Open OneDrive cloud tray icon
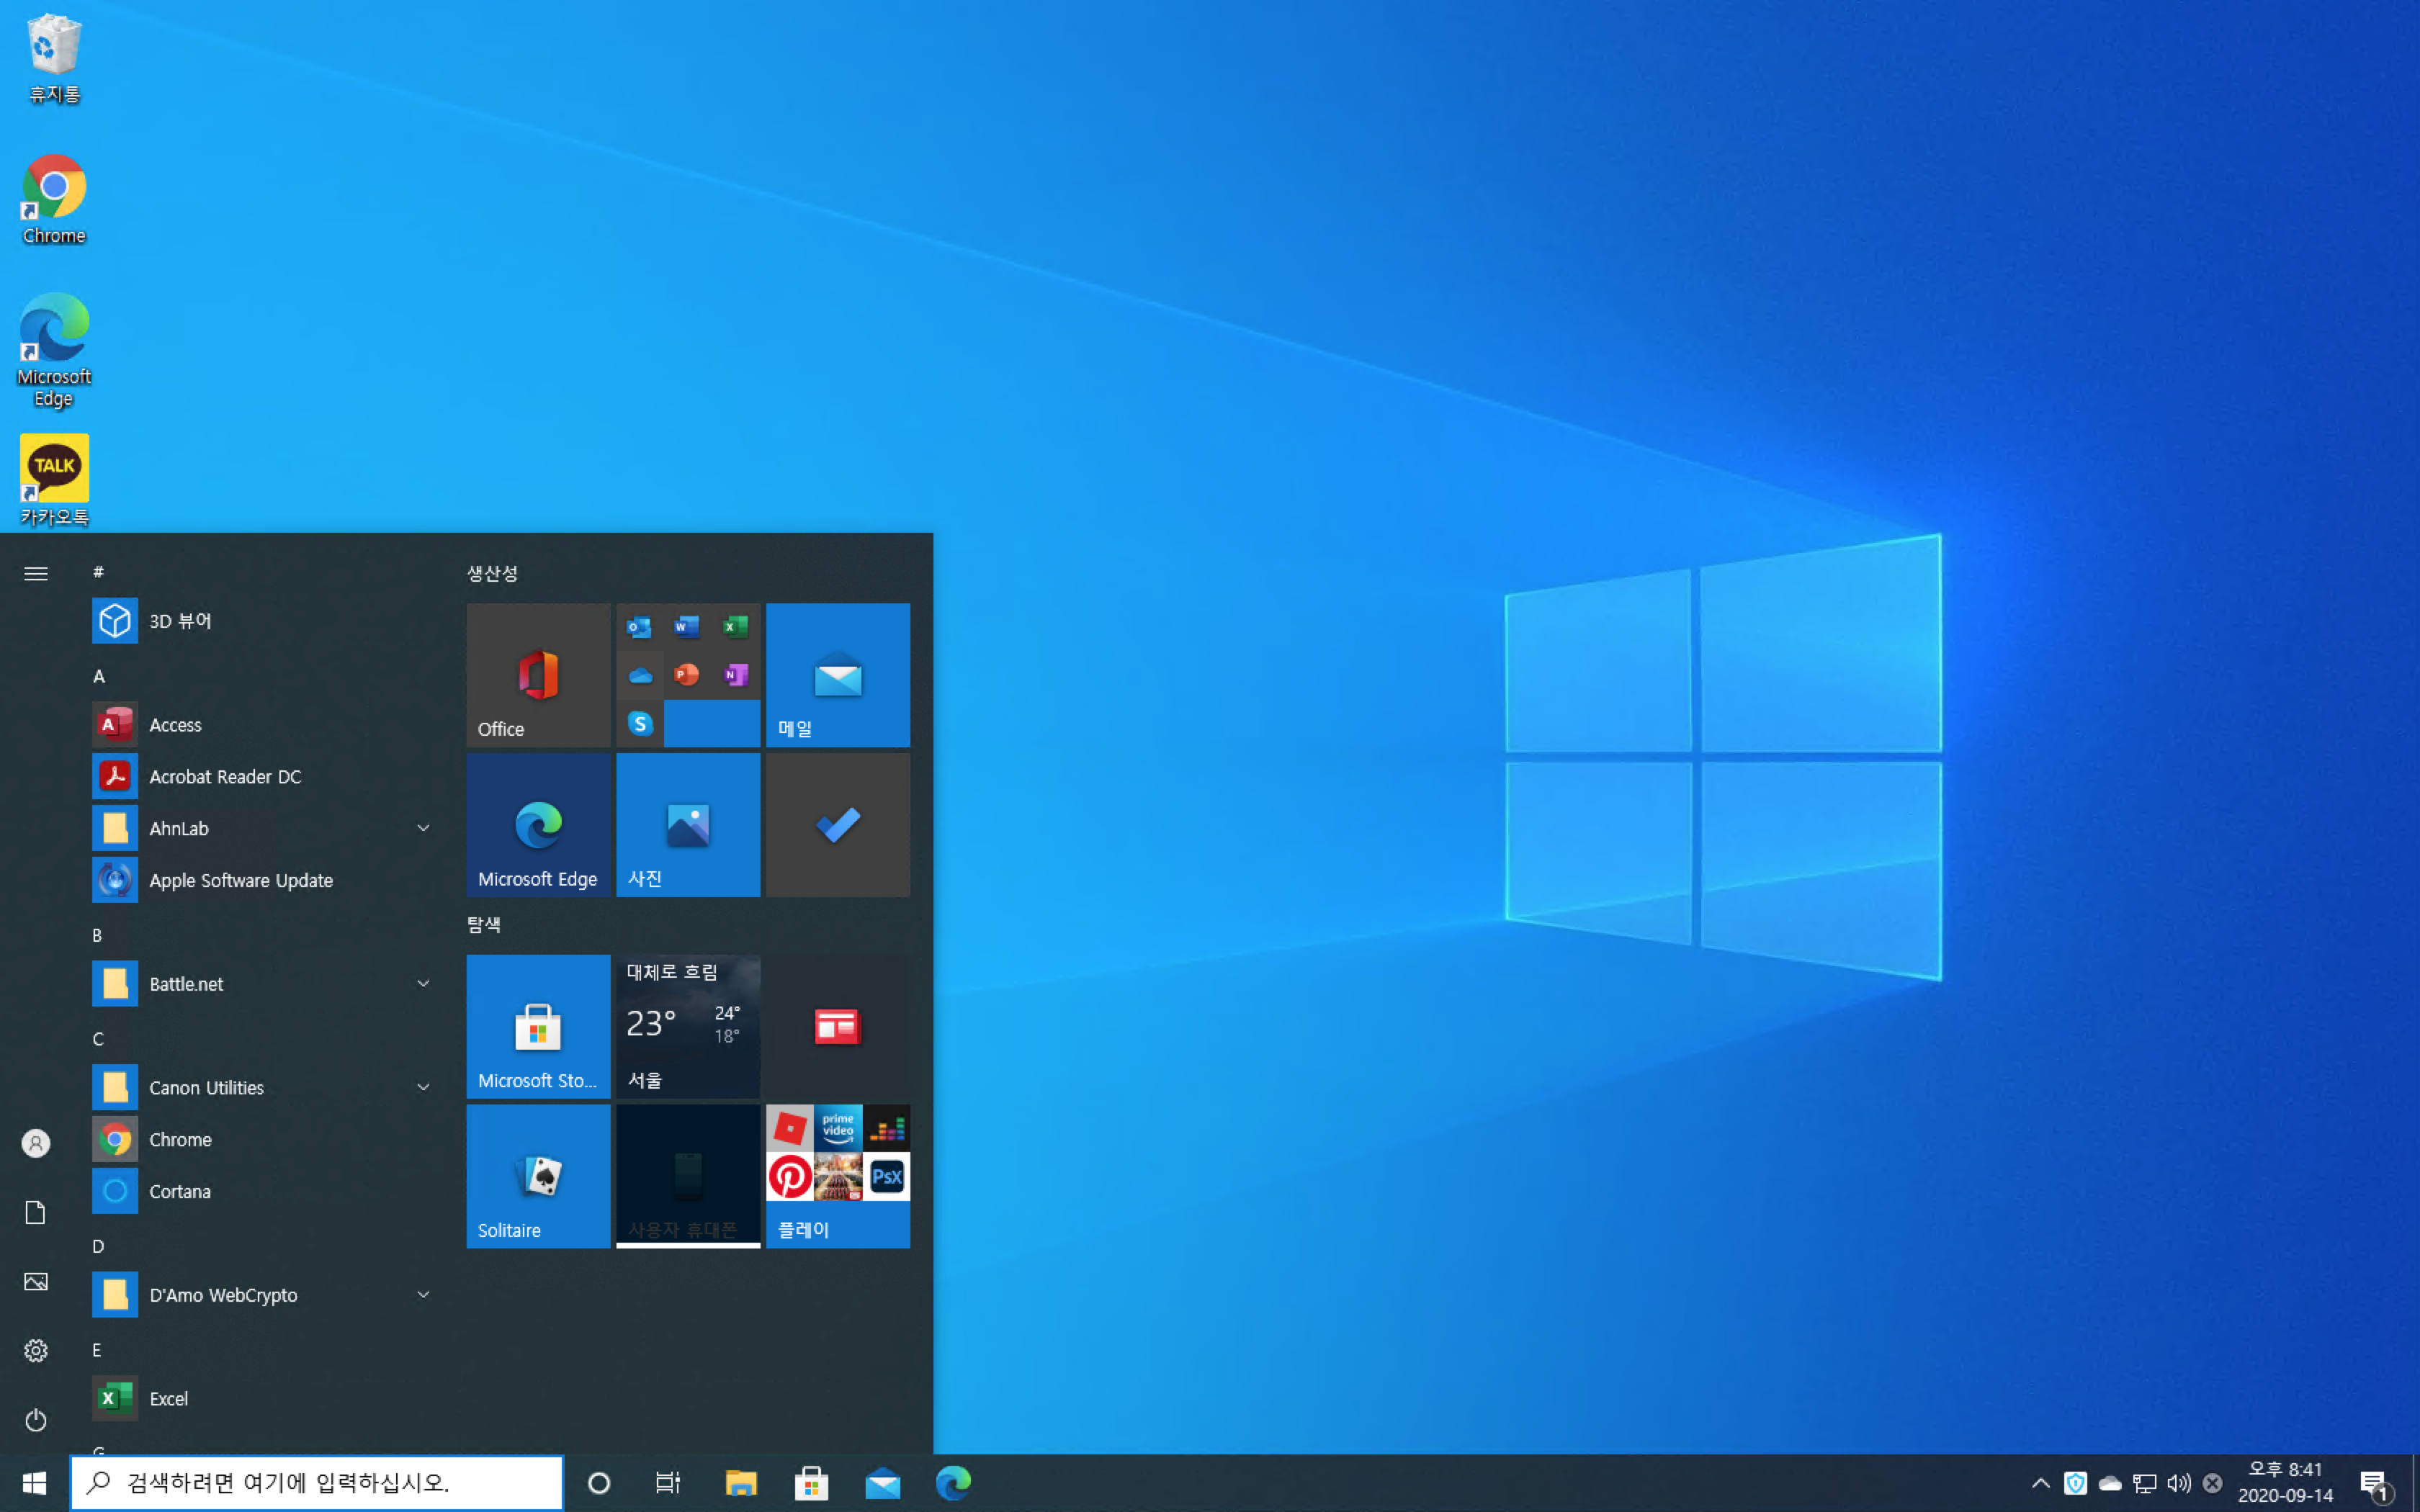2420x1512 pixels. (x=2110, y=1483)
